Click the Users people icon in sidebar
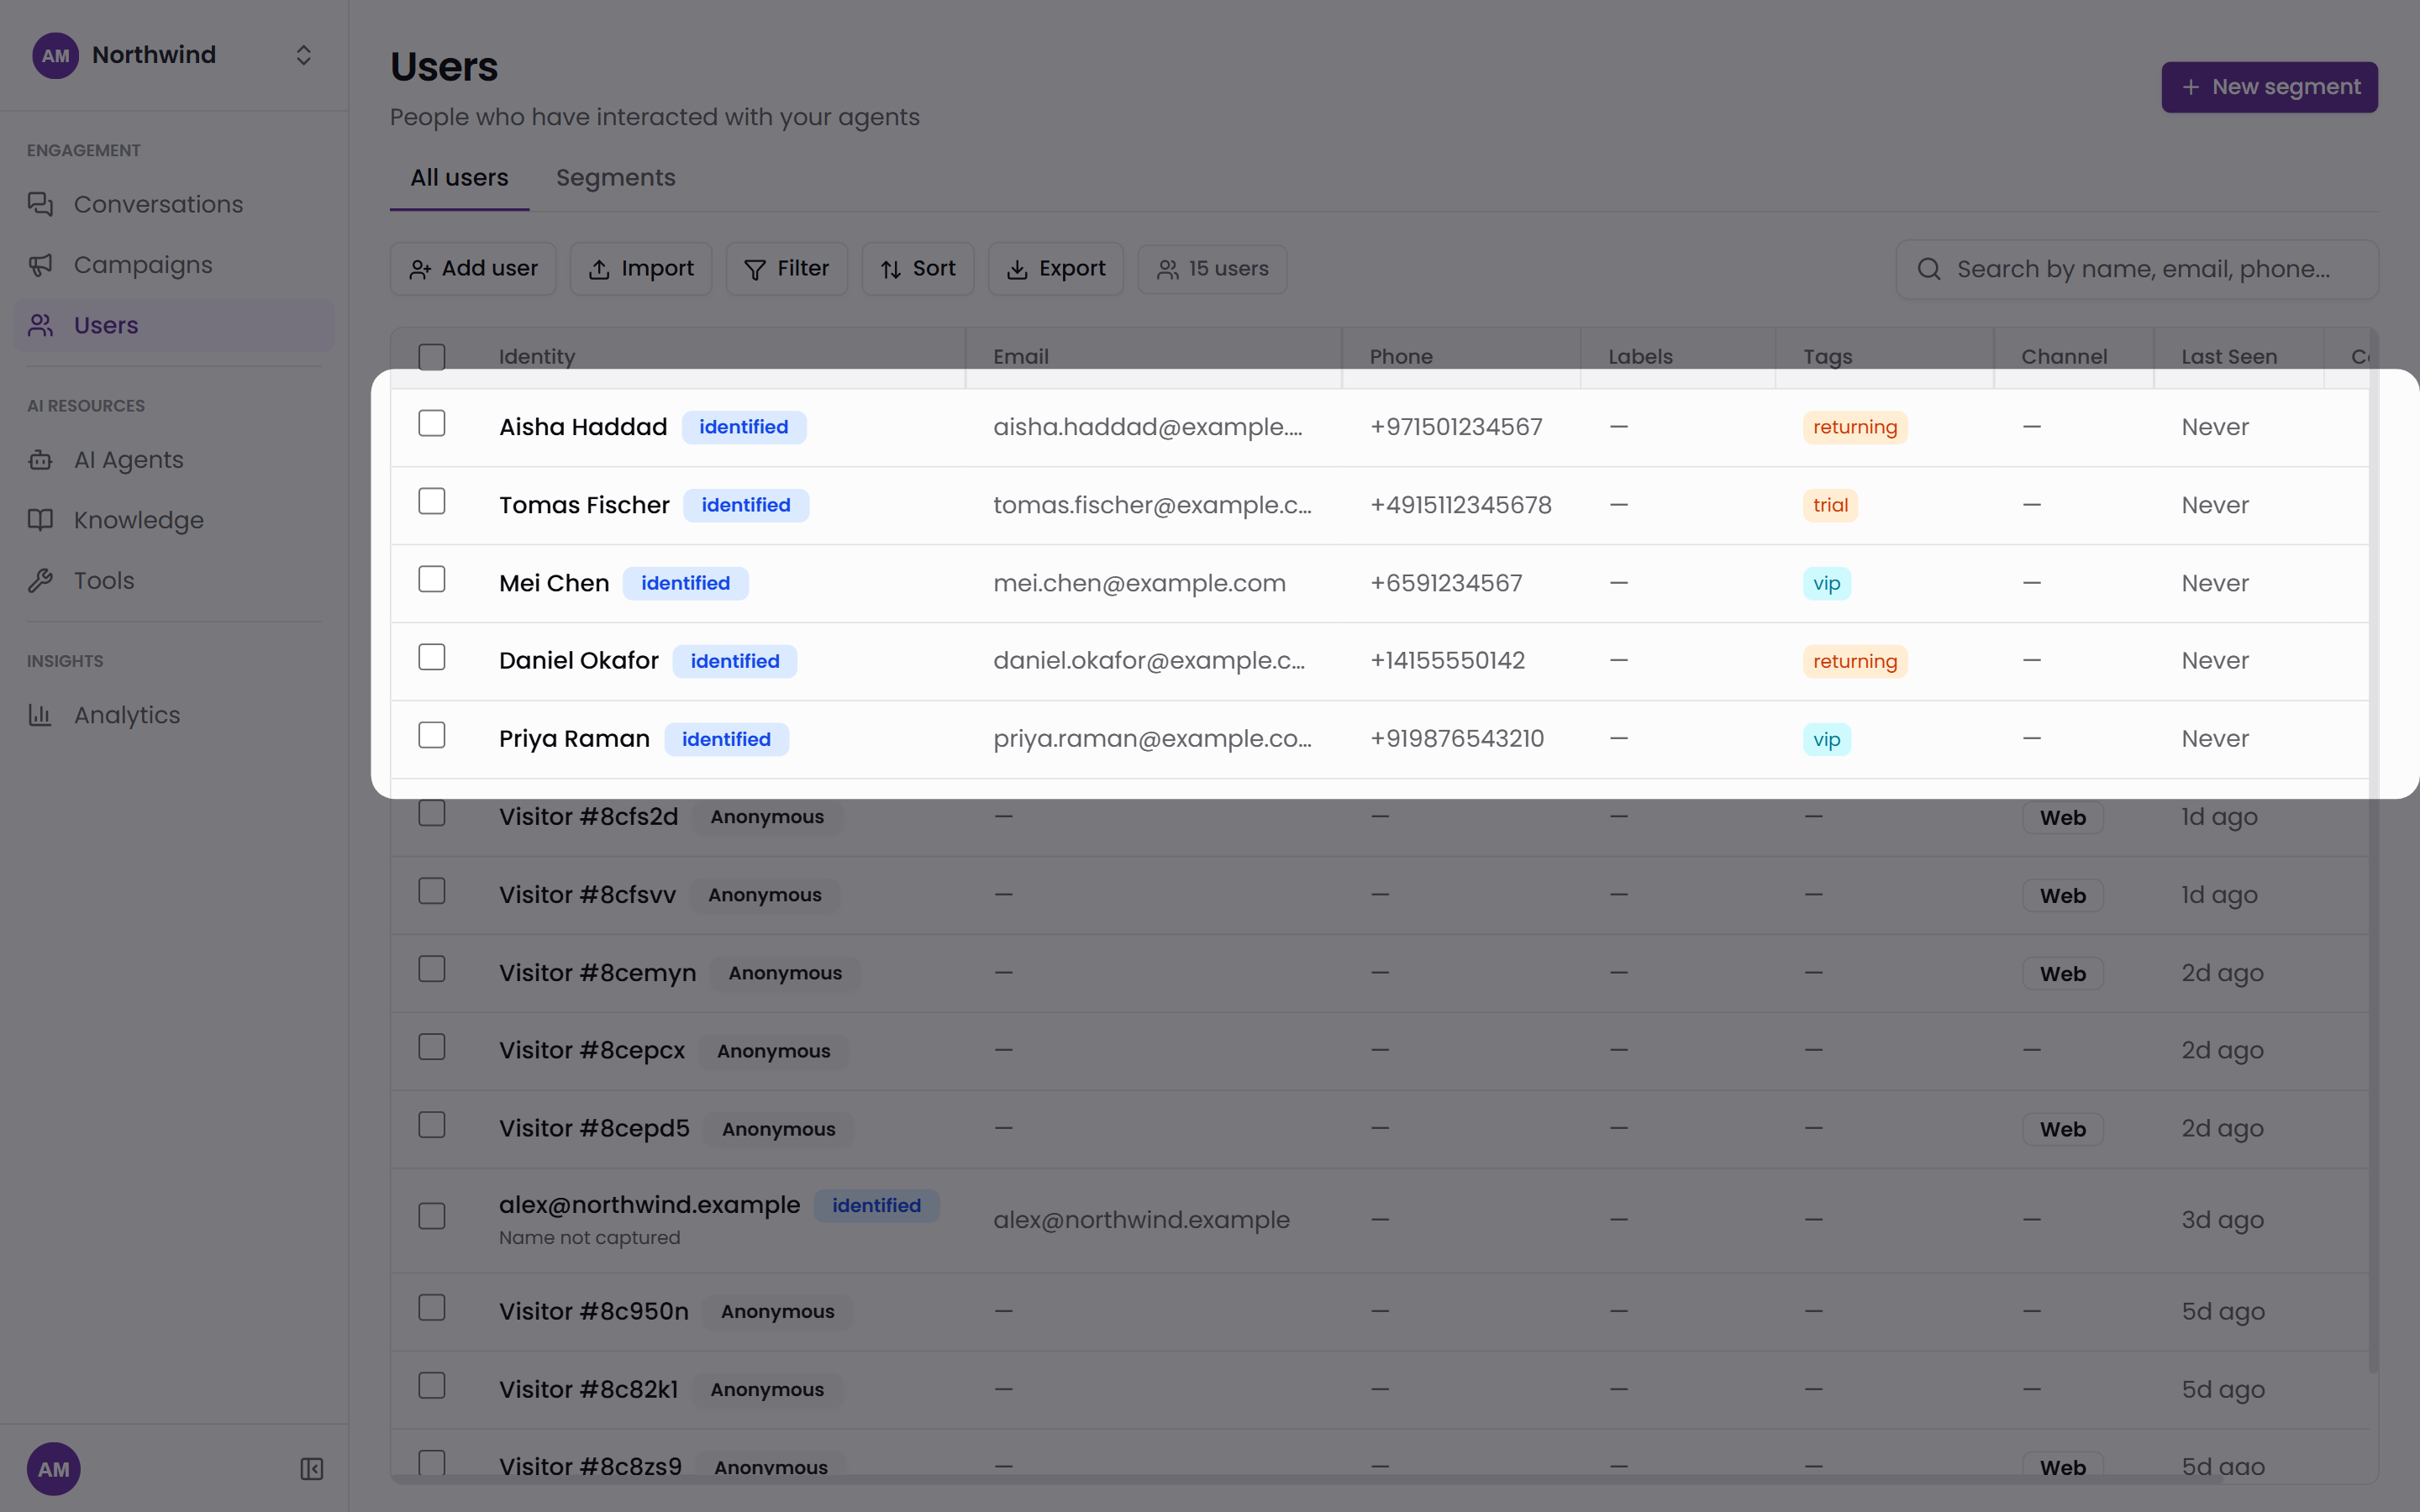Screen dimensions: 2420x1512 point(40,325)
